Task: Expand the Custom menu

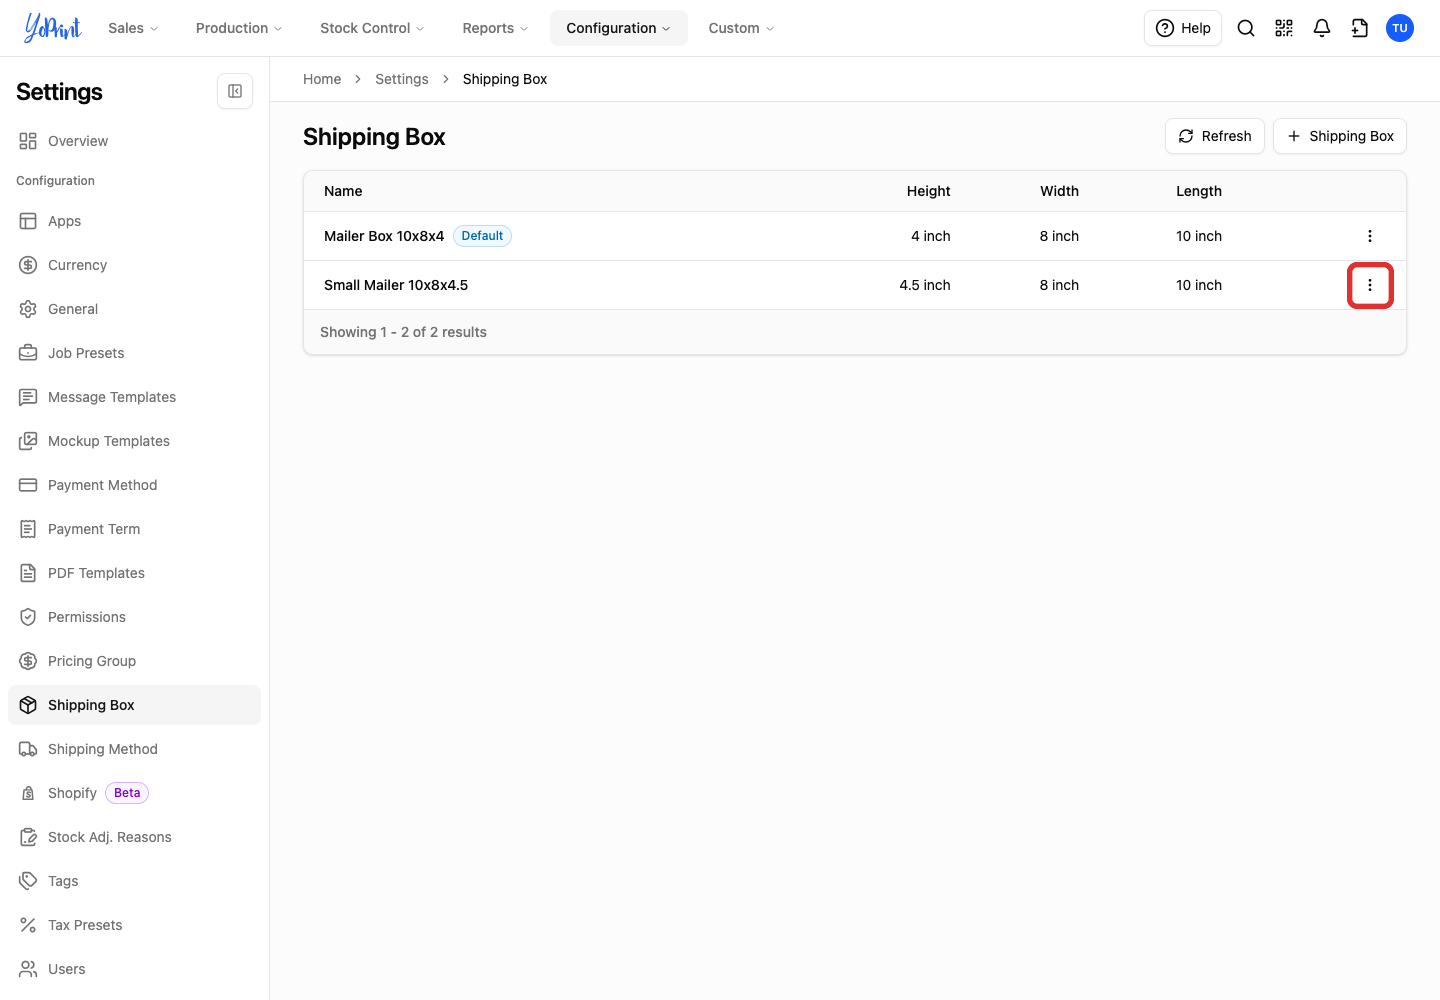Action: coord(741,28)
